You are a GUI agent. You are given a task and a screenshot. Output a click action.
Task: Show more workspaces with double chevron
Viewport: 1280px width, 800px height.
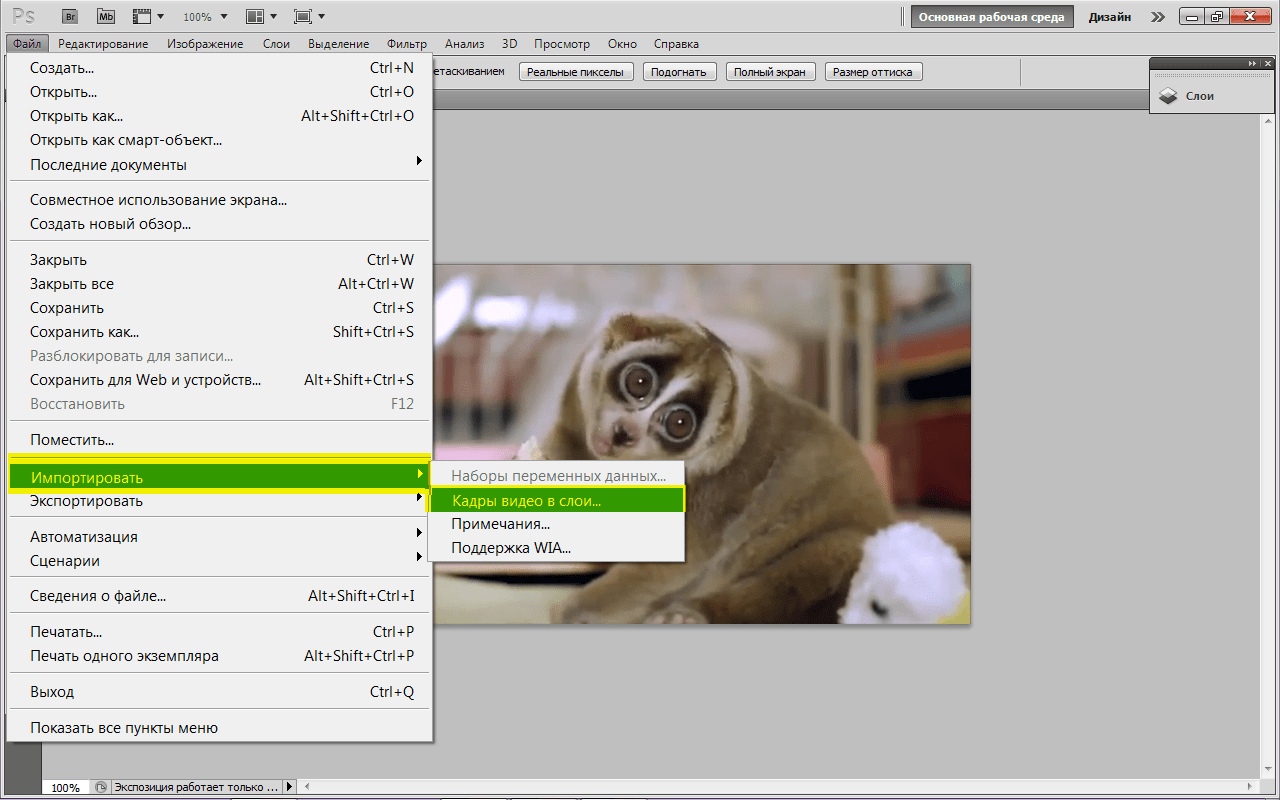point(1157,17)
